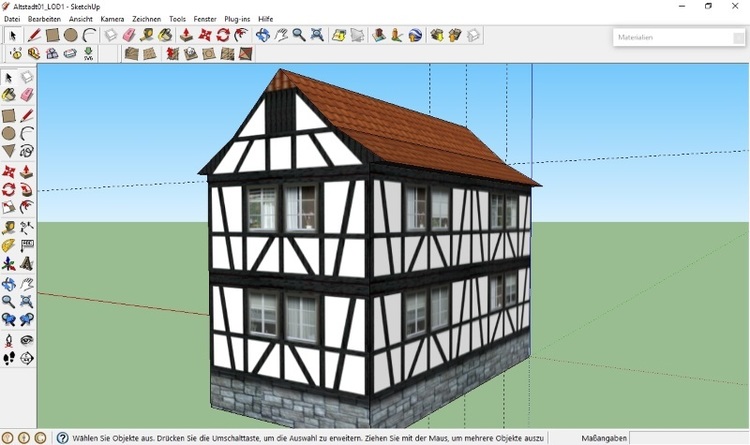Activate the 3D Text tool
The height and width of the screenshot is (445, 750).
coord(26,264)
